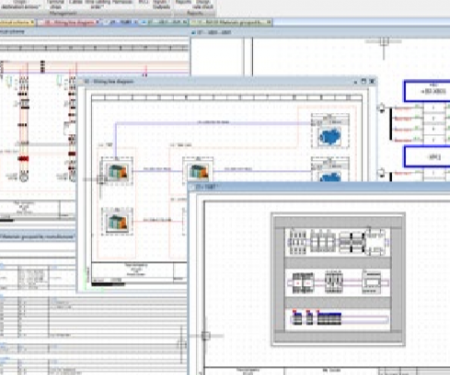
Task: Select the yellow electrical scheme tab
Action: pyautogui.click(x=17, y=22)
